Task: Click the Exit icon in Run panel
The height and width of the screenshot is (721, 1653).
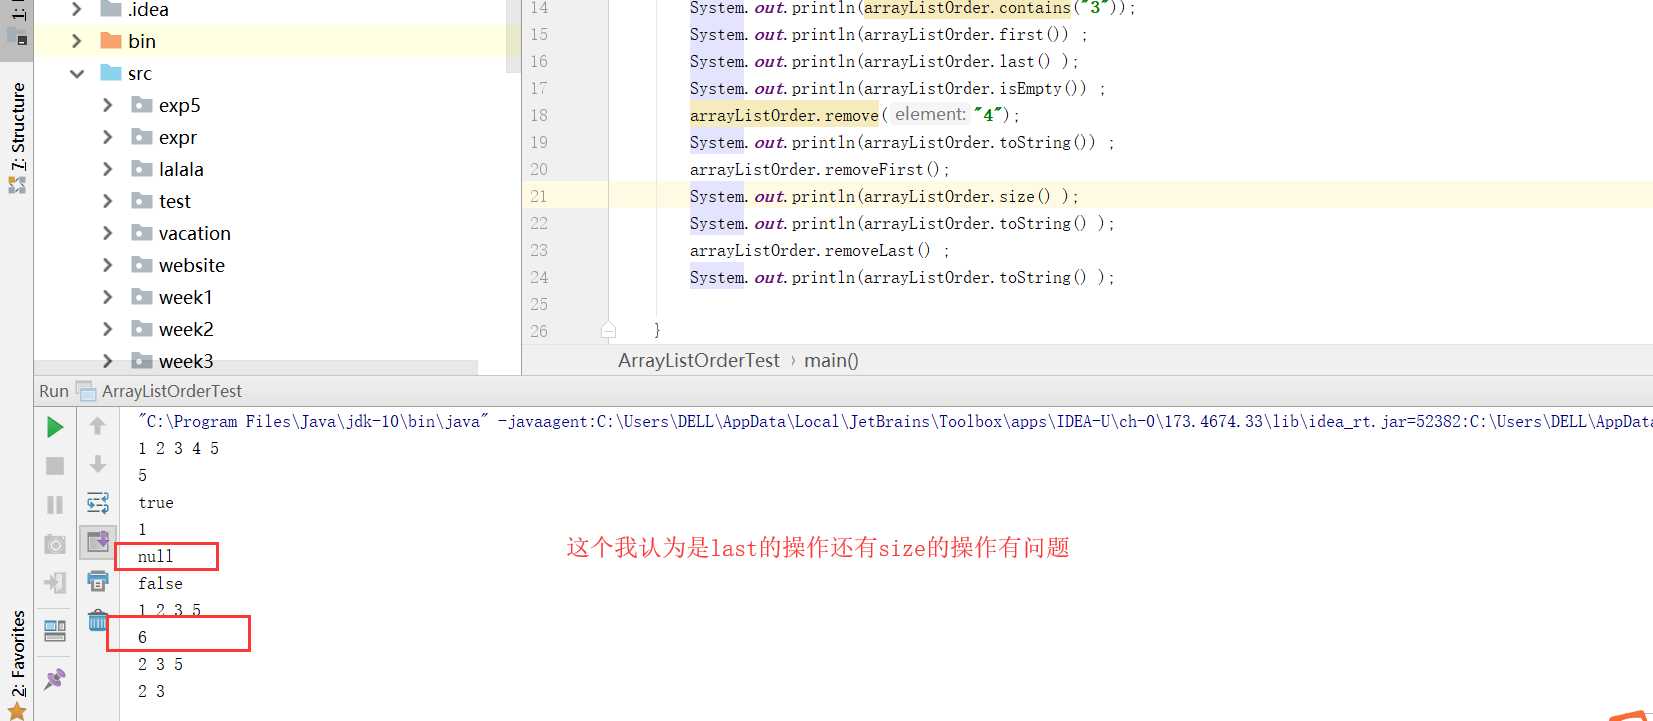Action: 55,582
